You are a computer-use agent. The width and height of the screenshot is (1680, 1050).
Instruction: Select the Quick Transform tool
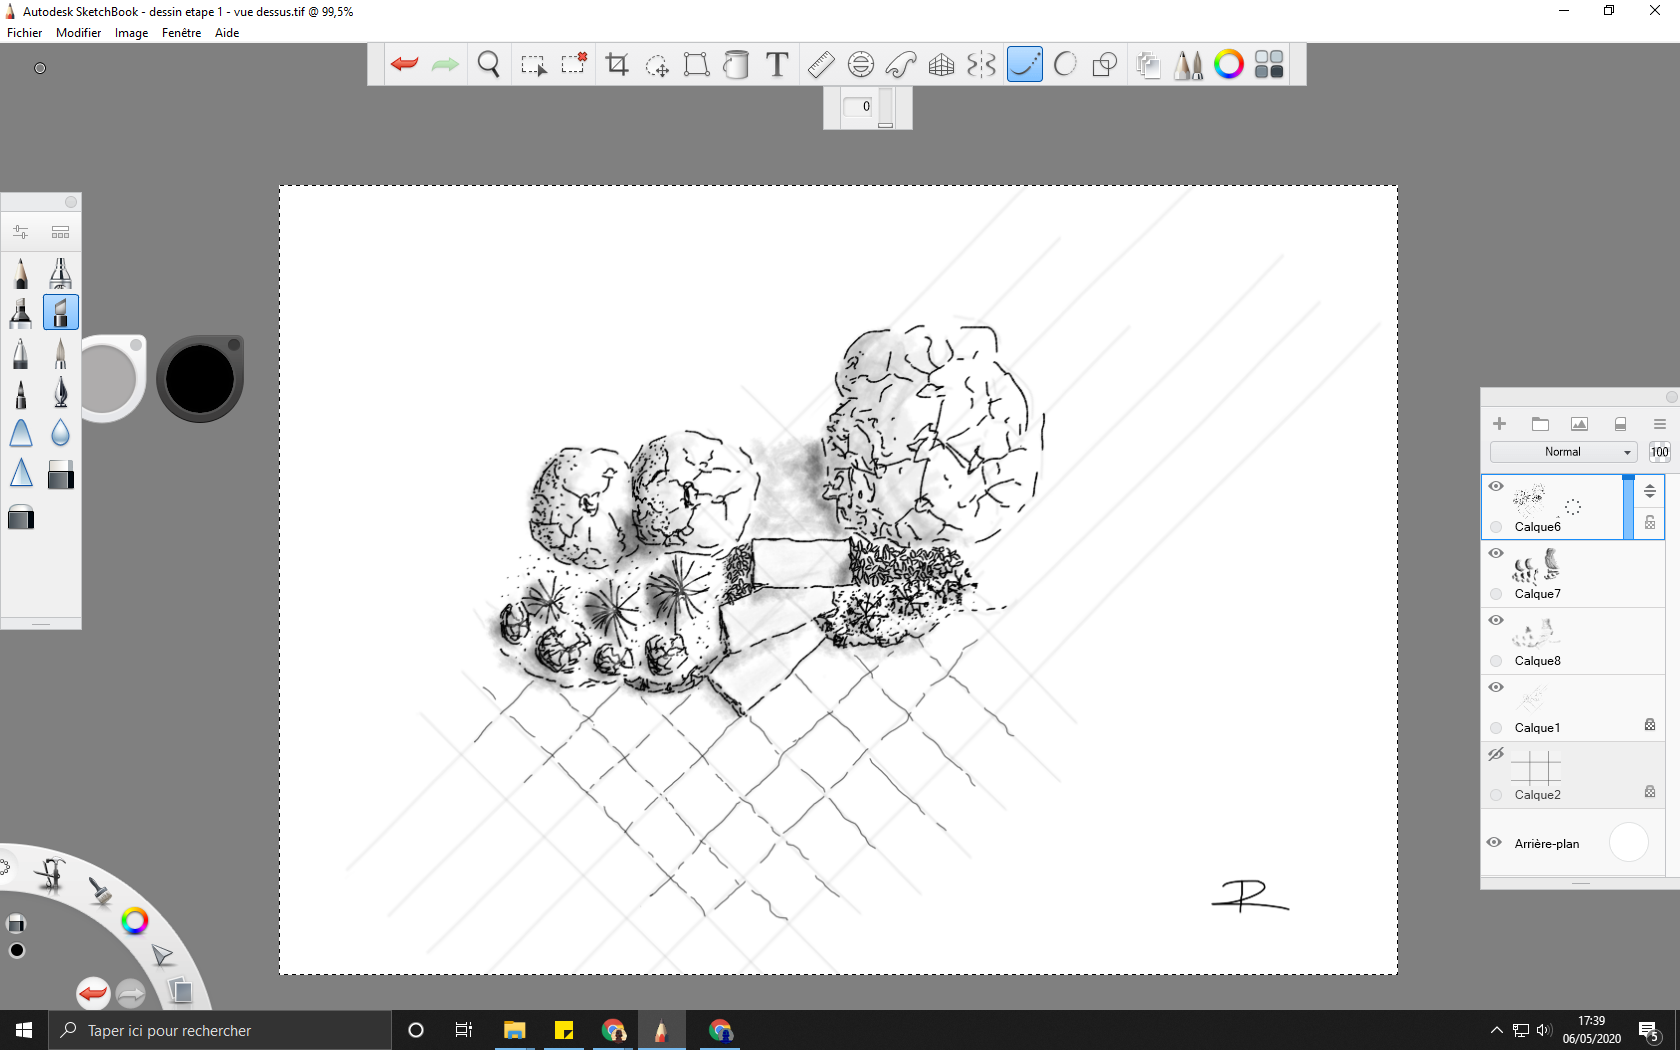pyautogui.click(x=657, y=64)
